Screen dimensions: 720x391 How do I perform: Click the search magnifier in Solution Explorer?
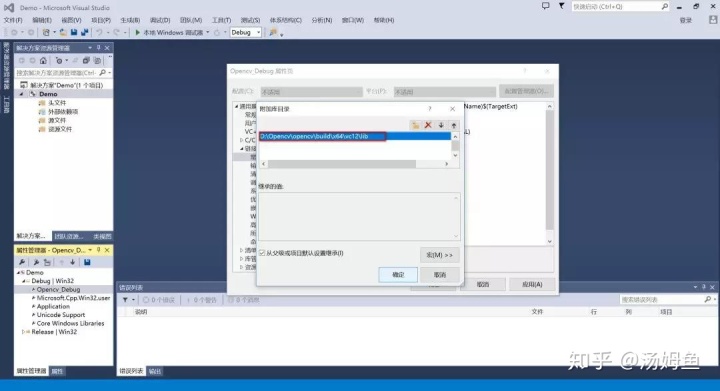(102, 73)
